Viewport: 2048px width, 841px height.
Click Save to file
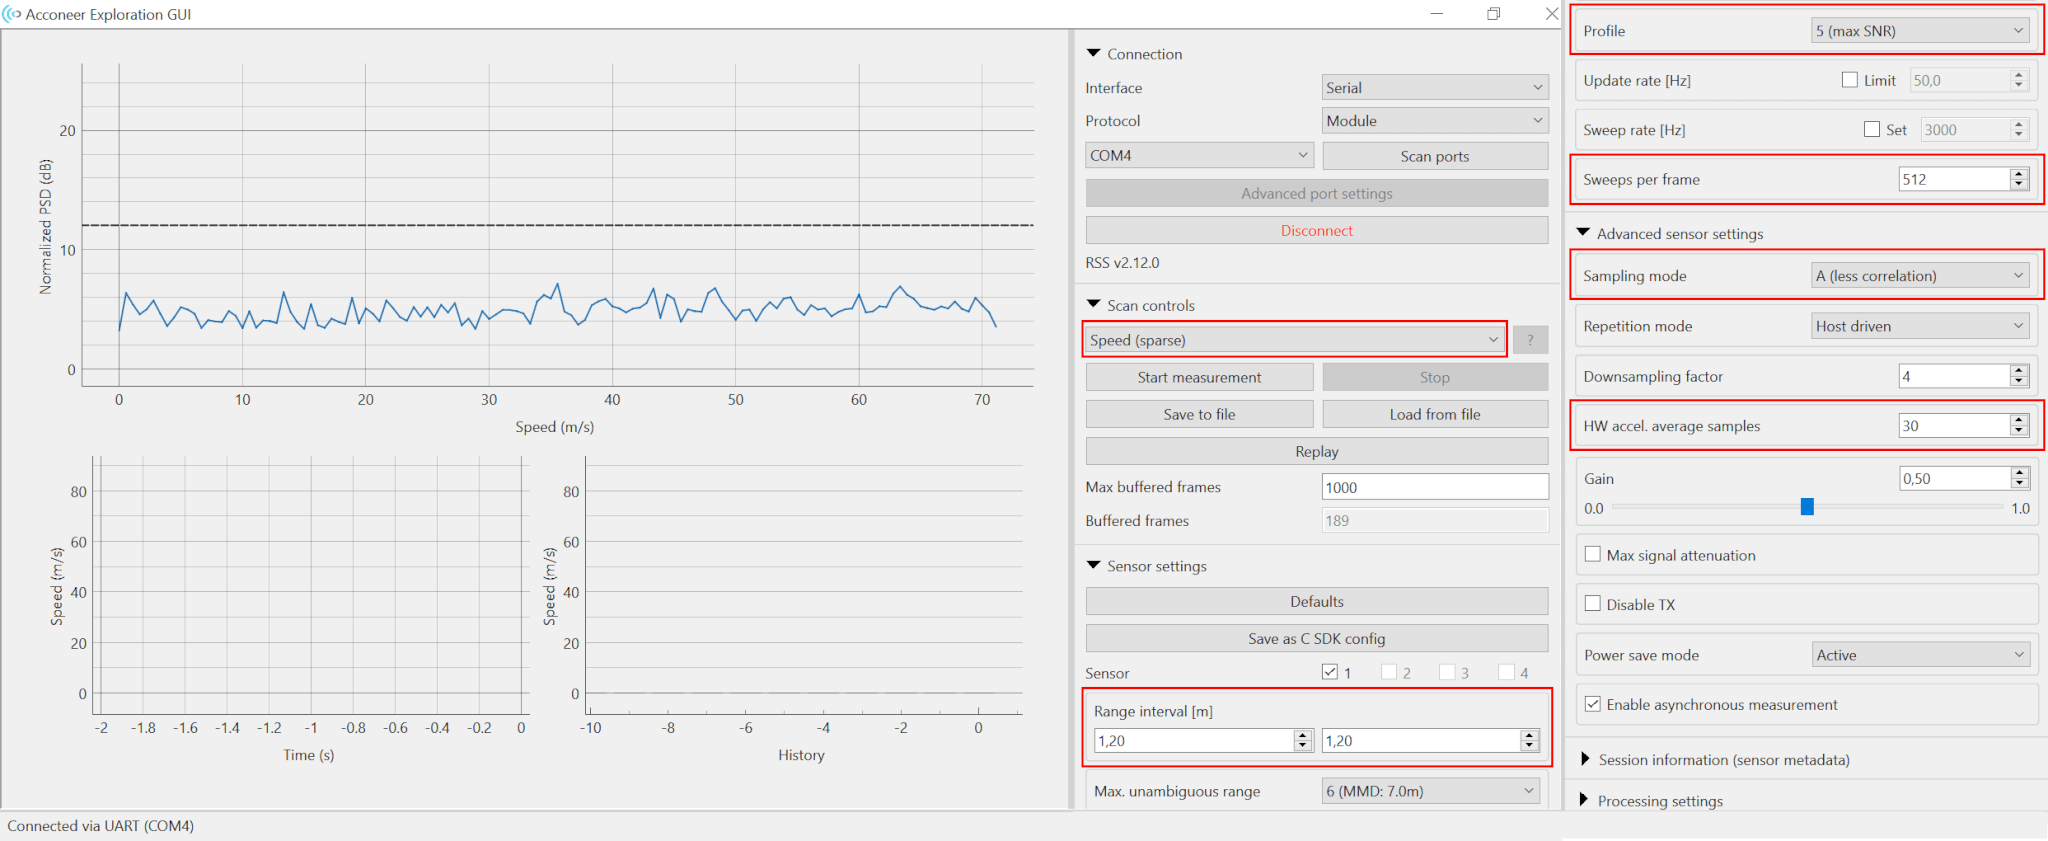(1199, 414)
